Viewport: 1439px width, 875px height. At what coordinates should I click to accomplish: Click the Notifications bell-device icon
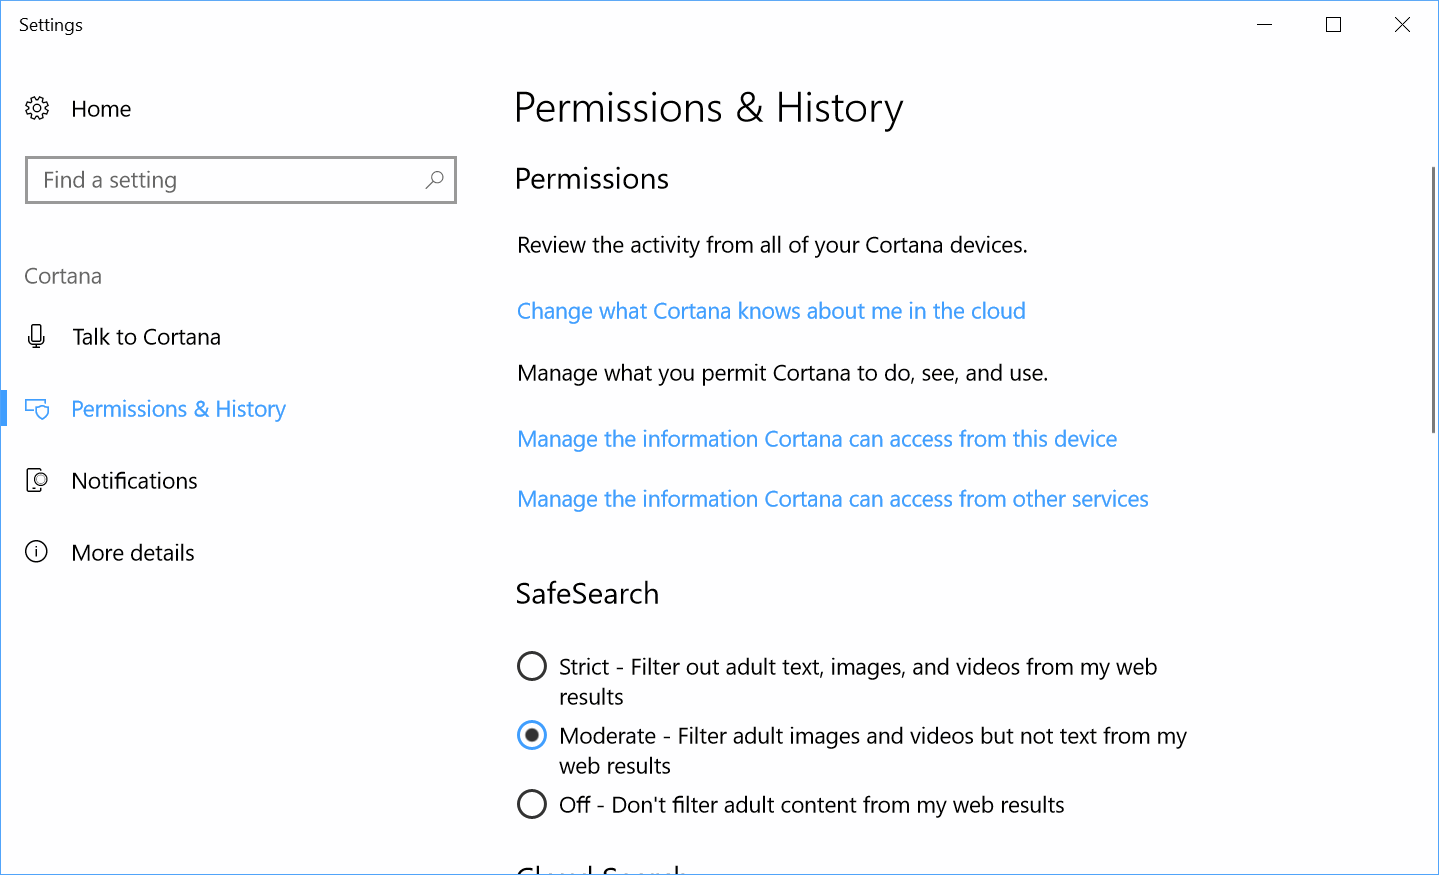click(x=37, y=480)
